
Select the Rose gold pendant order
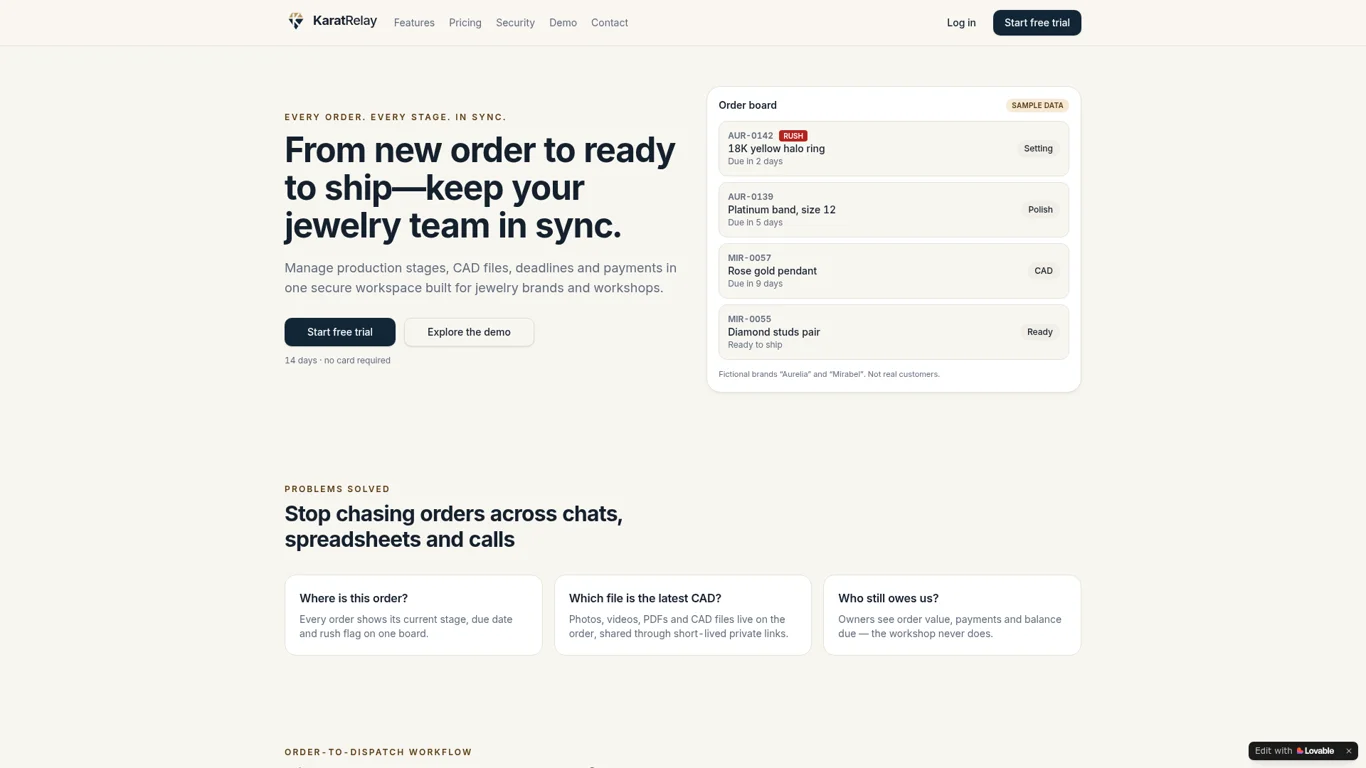point(893,271)
